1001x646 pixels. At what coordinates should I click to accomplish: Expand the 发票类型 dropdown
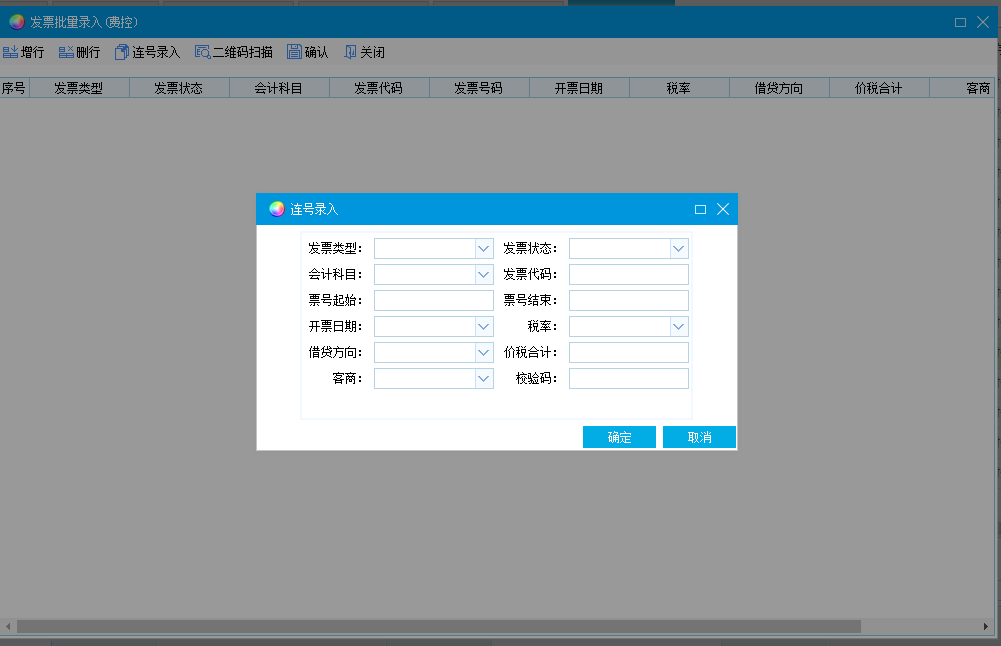coord(484,248)
